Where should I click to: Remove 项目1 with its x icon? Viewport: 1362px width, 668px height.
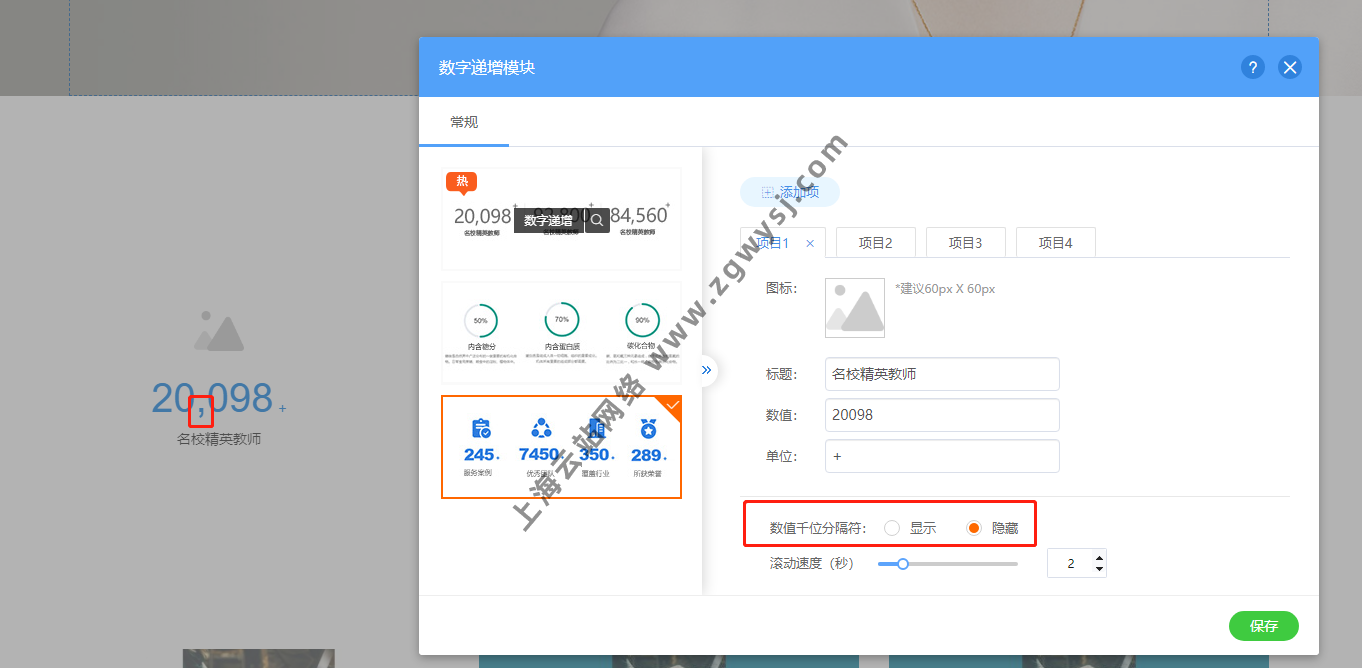[x=810, y=243]
